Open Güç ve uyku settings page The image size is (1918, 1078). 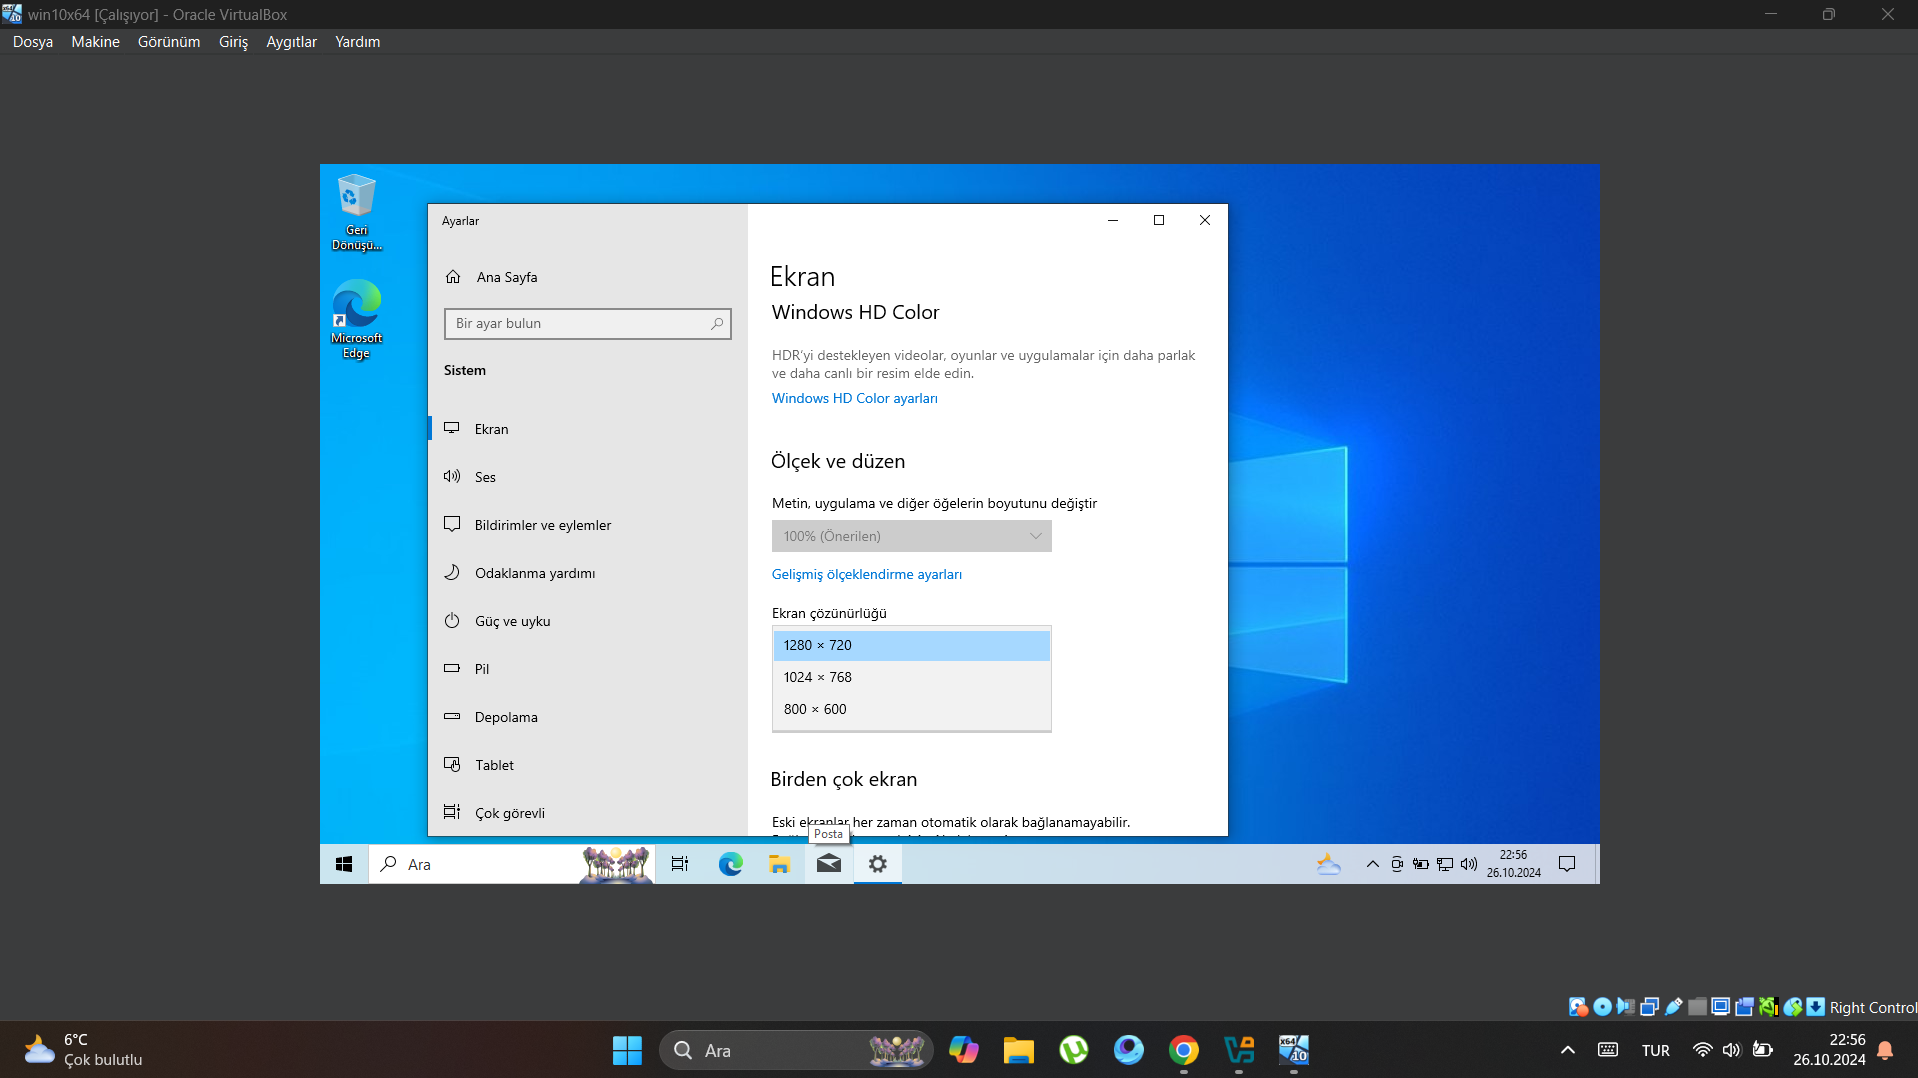click(512, 621)
